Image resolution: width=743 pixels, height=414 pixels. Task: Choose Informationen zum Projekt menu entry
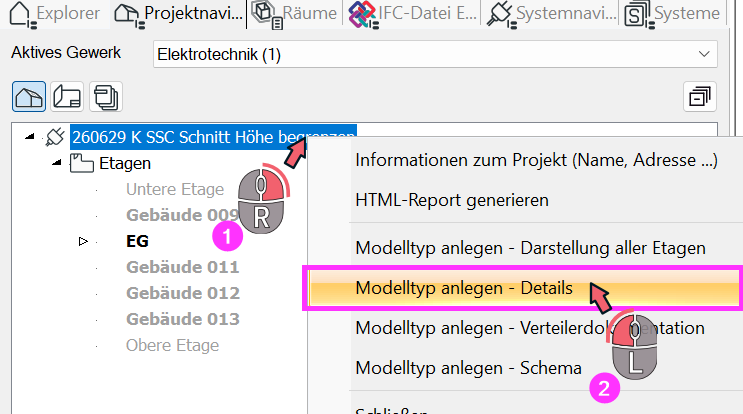pyautogui.click(x=536, y=160)
